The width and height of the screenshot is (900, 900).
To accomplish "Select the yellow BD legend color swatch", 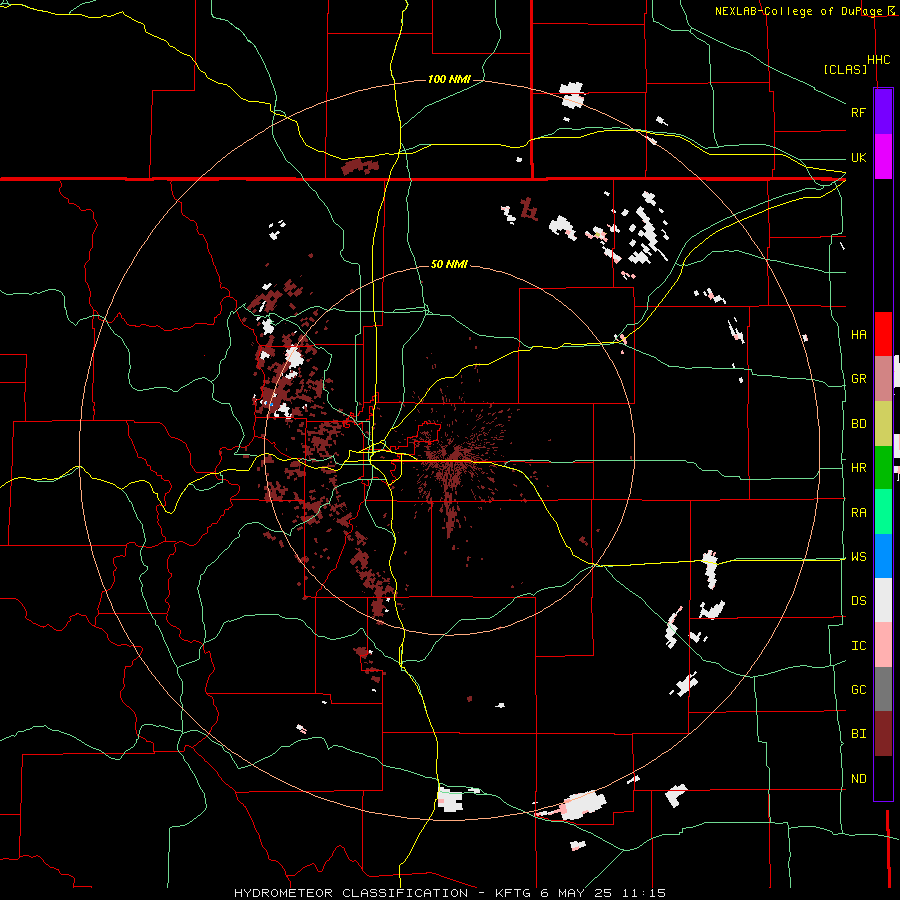I will pos(883,424).
